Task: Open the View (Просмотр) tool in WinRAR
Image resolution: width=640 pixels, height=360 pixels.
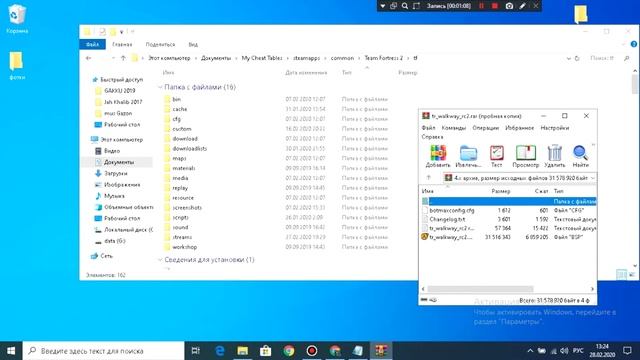Action: (526, 156)
